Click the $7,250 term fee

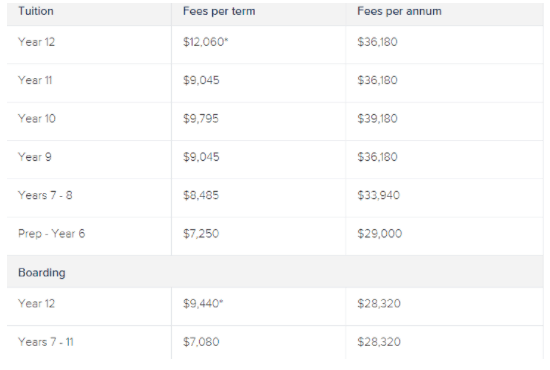[201, 234]
